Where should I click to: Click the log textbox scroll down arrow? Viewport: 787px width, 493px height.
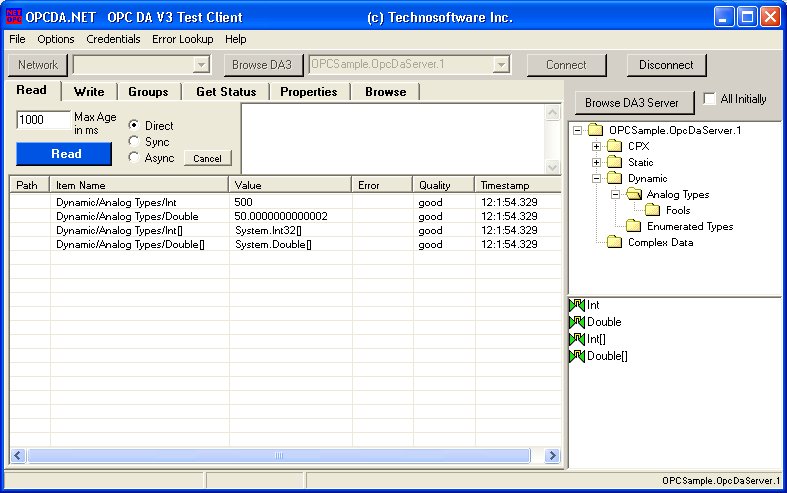point(552,166)
